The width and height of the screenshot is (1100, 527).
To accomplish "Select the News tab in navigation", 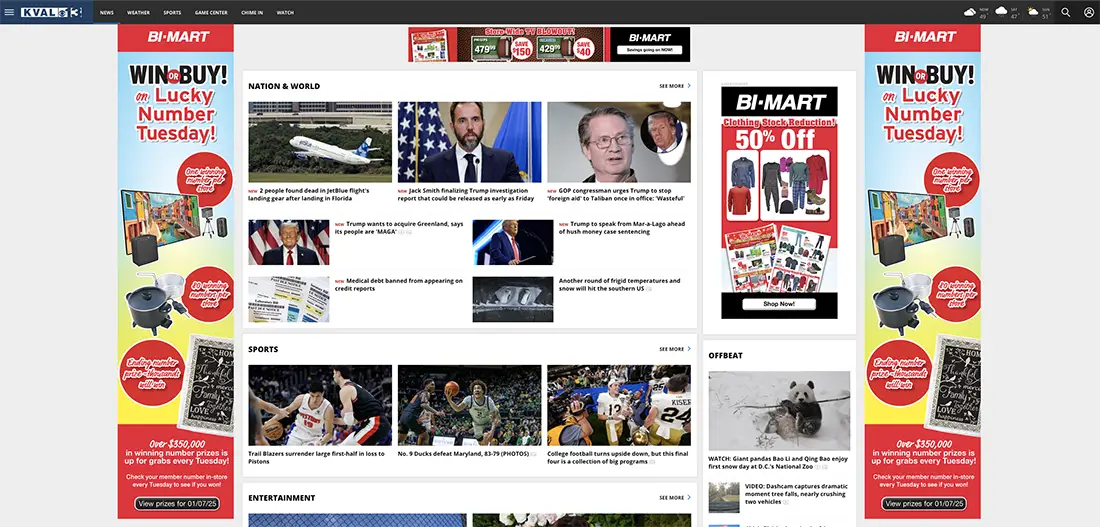I will 107,13.
